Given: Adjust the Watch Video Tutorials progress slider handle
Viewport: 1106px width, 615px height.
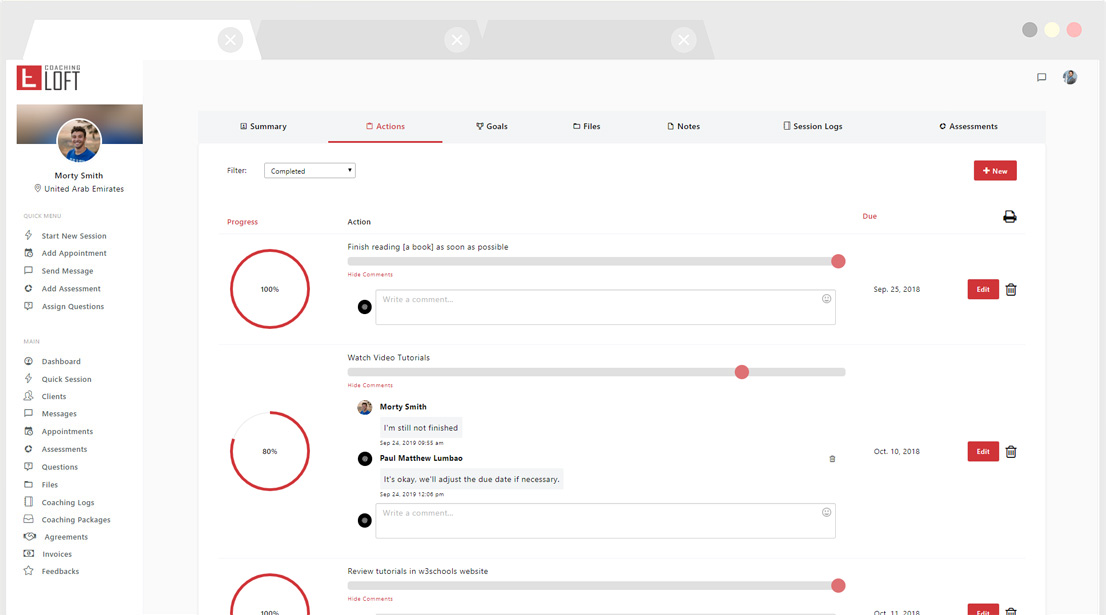Looking at the screenshot, I should pyautogui.click(x=741, y=372).
